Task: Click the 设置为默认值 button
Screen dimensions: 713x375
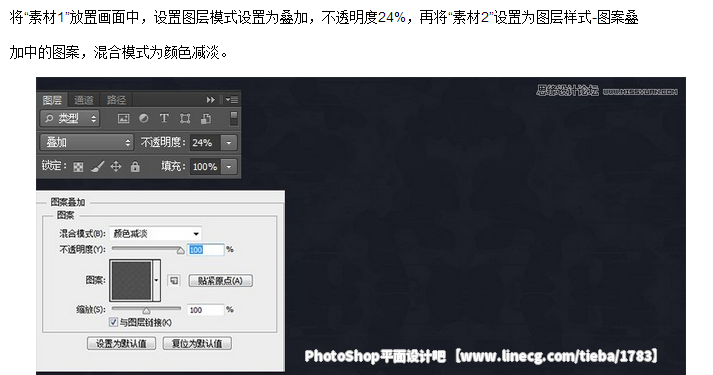Action: (x=121, y=343)
